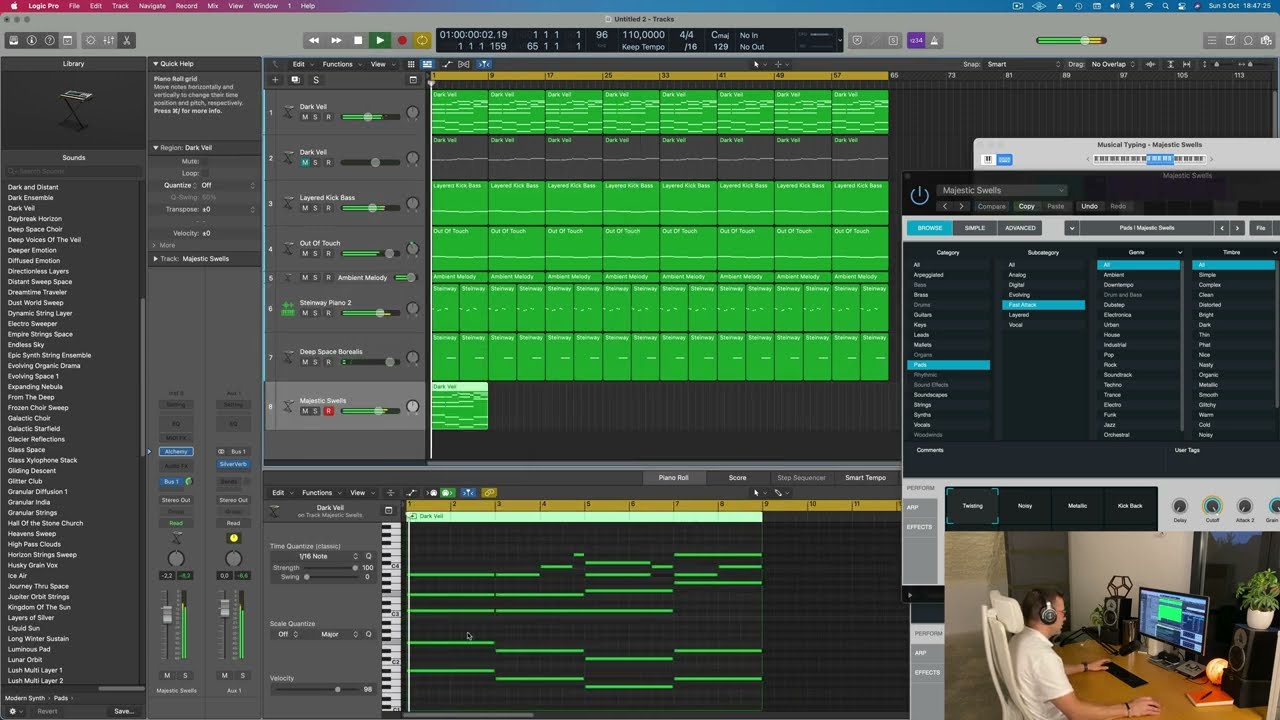Select Glass Xylophone Stack in the Library

pos(42,460)
